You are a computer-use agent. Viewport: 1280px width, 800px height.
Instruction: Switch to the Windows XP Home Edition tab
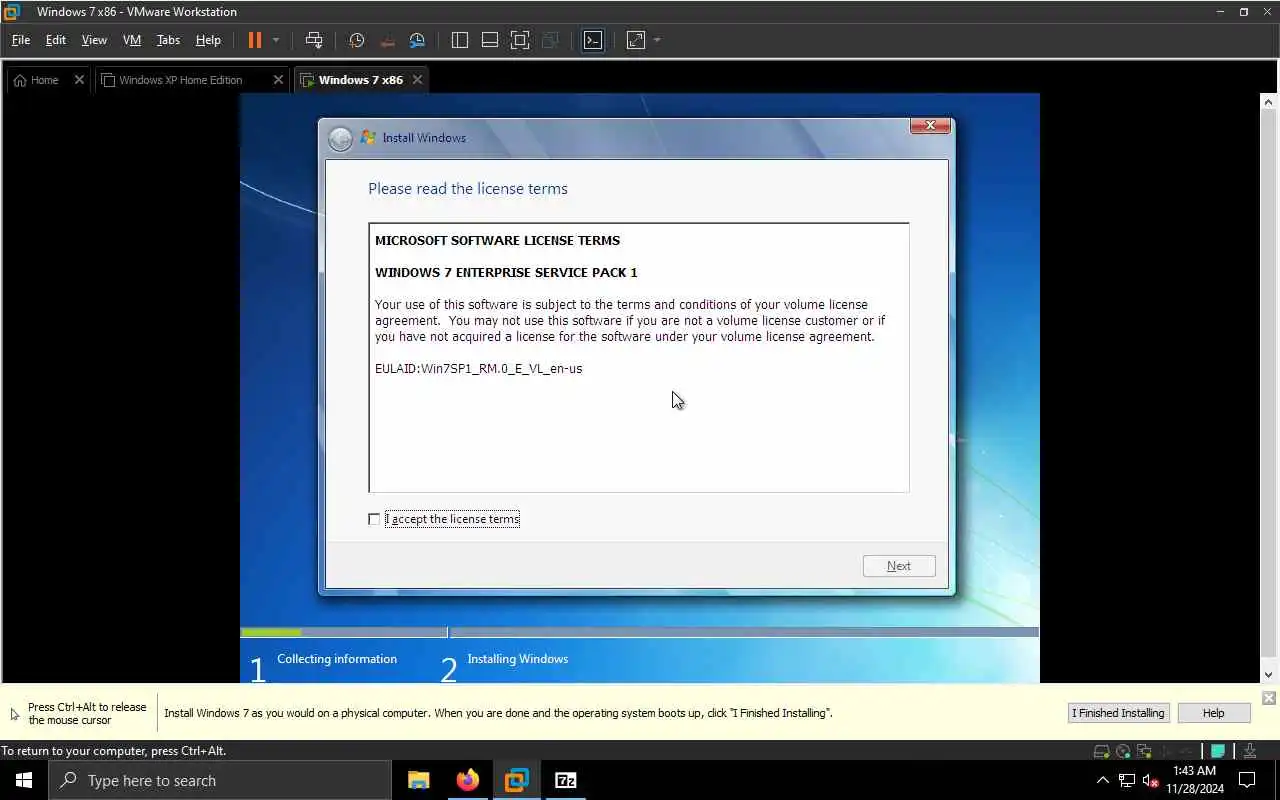tap(181, 80)
